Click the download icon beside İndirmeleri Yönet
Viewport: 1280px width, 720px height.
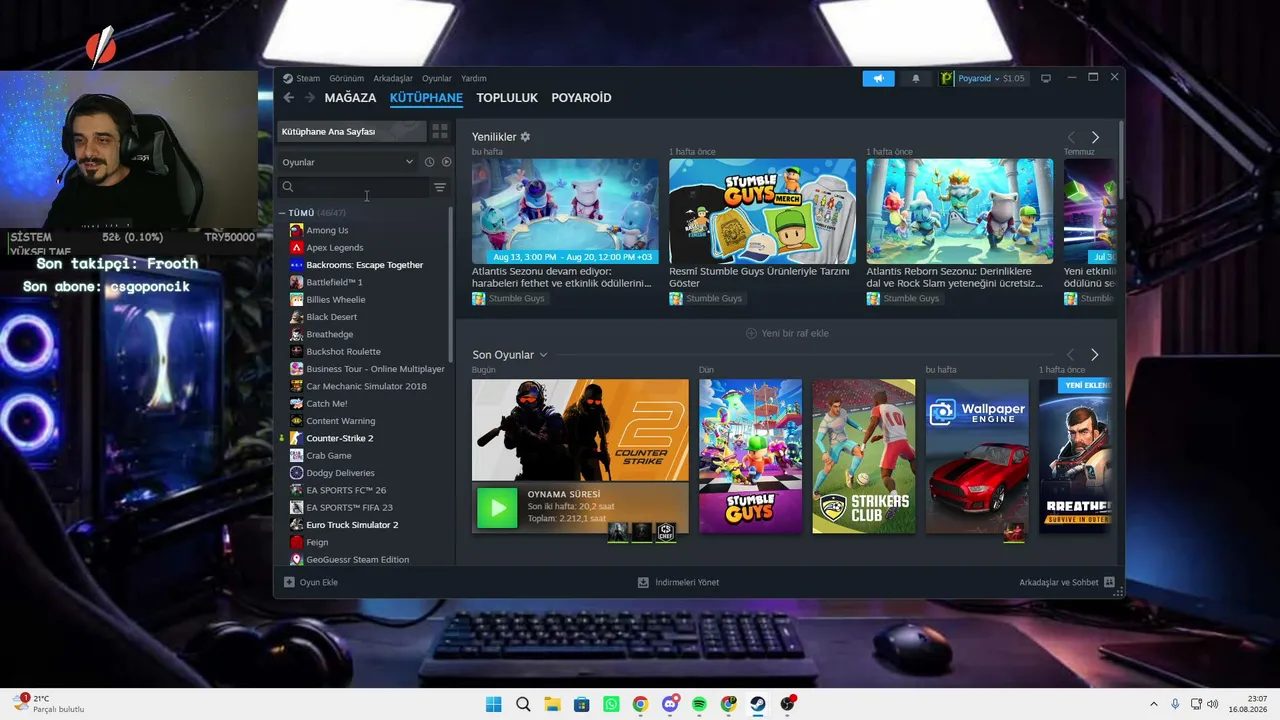click(643, 582)
